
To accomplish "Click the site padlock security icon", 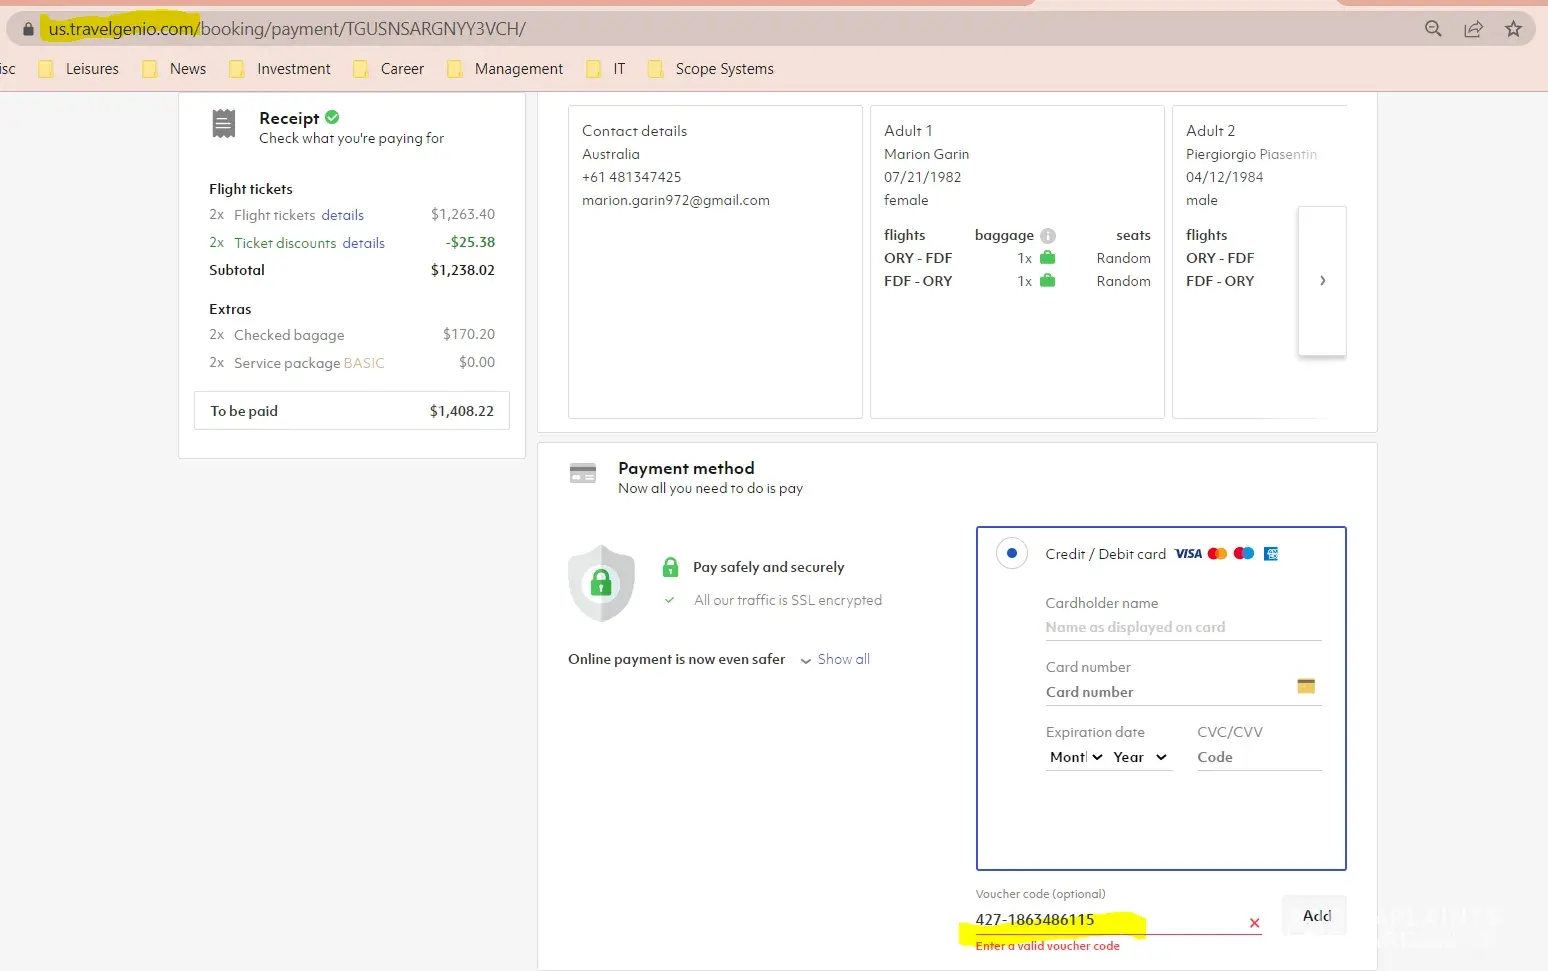I will click(x=28, y=29).
